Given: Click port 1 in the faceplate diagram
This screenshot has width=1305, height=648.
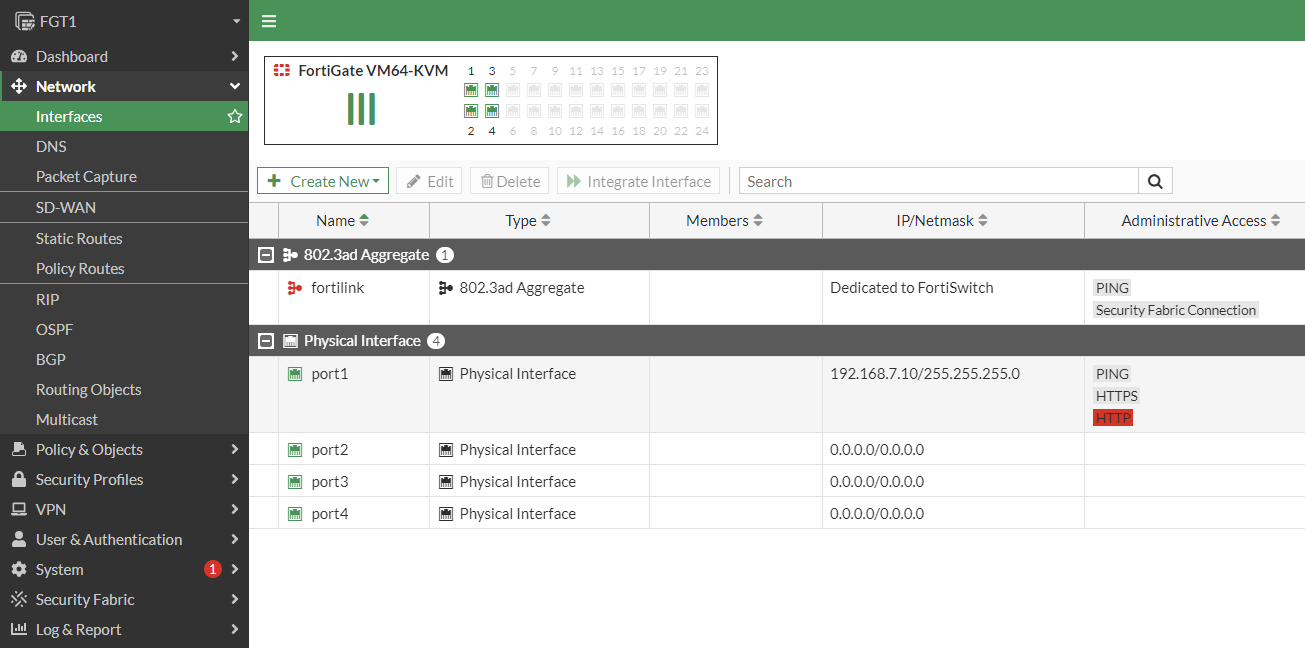Looking at the screenshot, I should 471,90.
